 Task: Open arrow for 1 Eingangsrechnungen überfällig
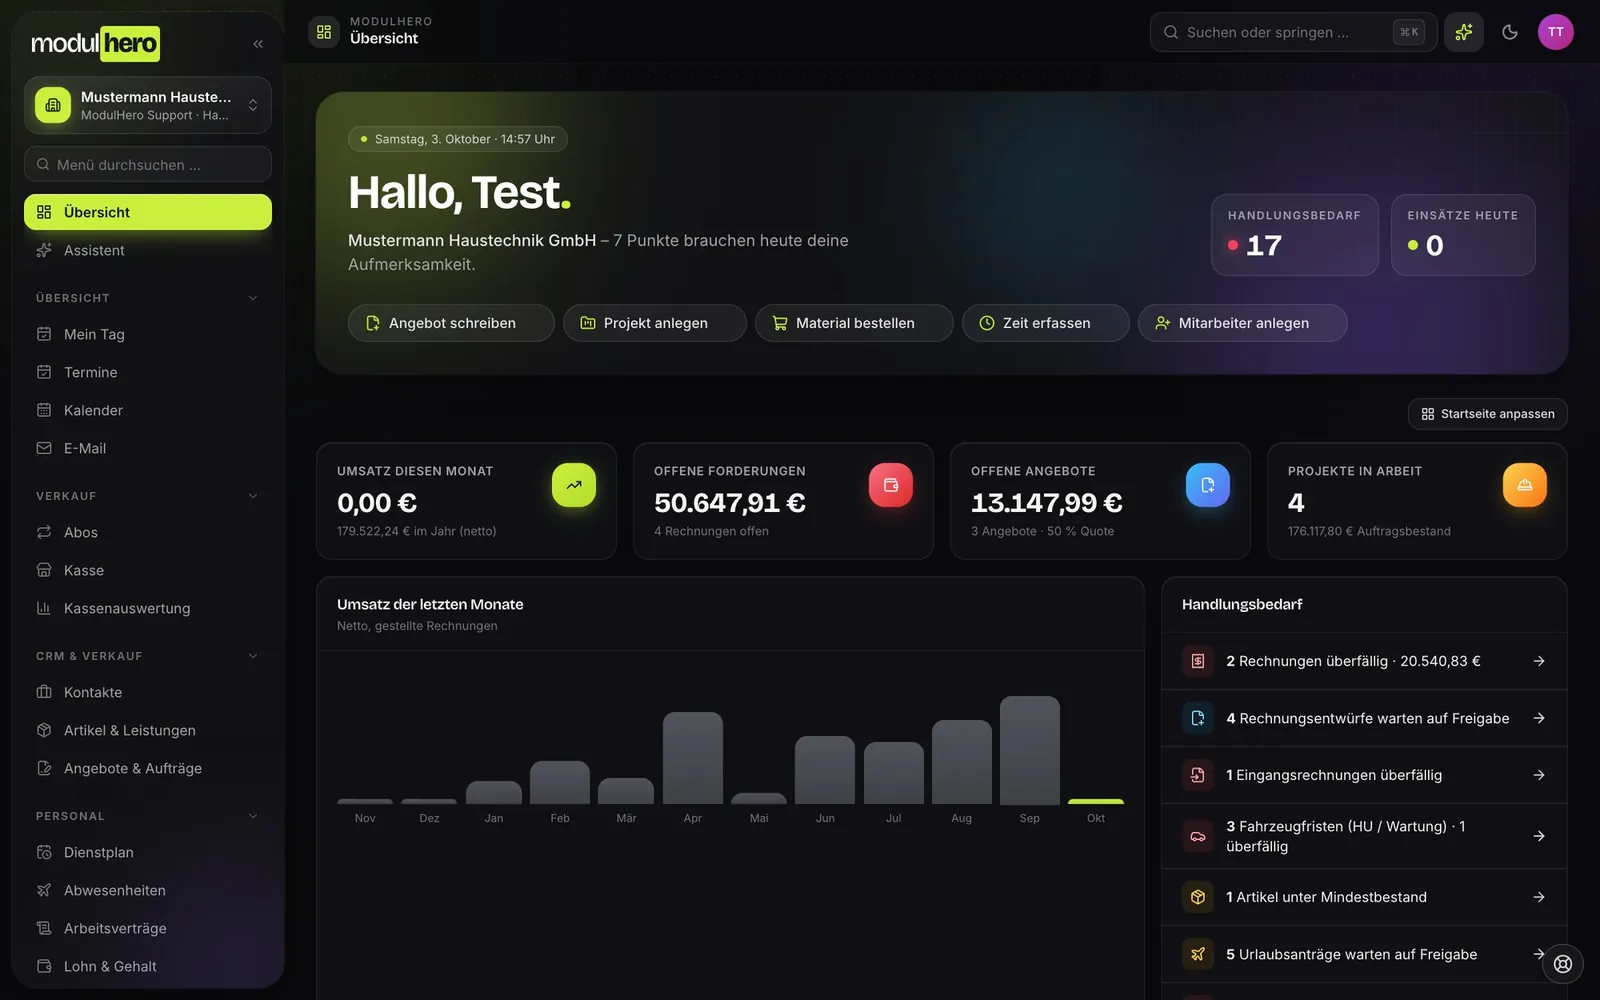(x=1539, y=775)
